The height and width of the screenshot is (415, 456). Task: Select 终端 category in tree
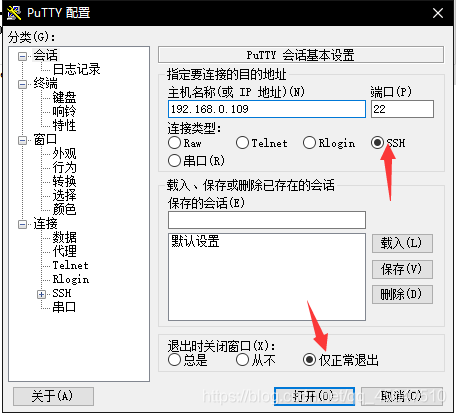click(x=45, y=83)
